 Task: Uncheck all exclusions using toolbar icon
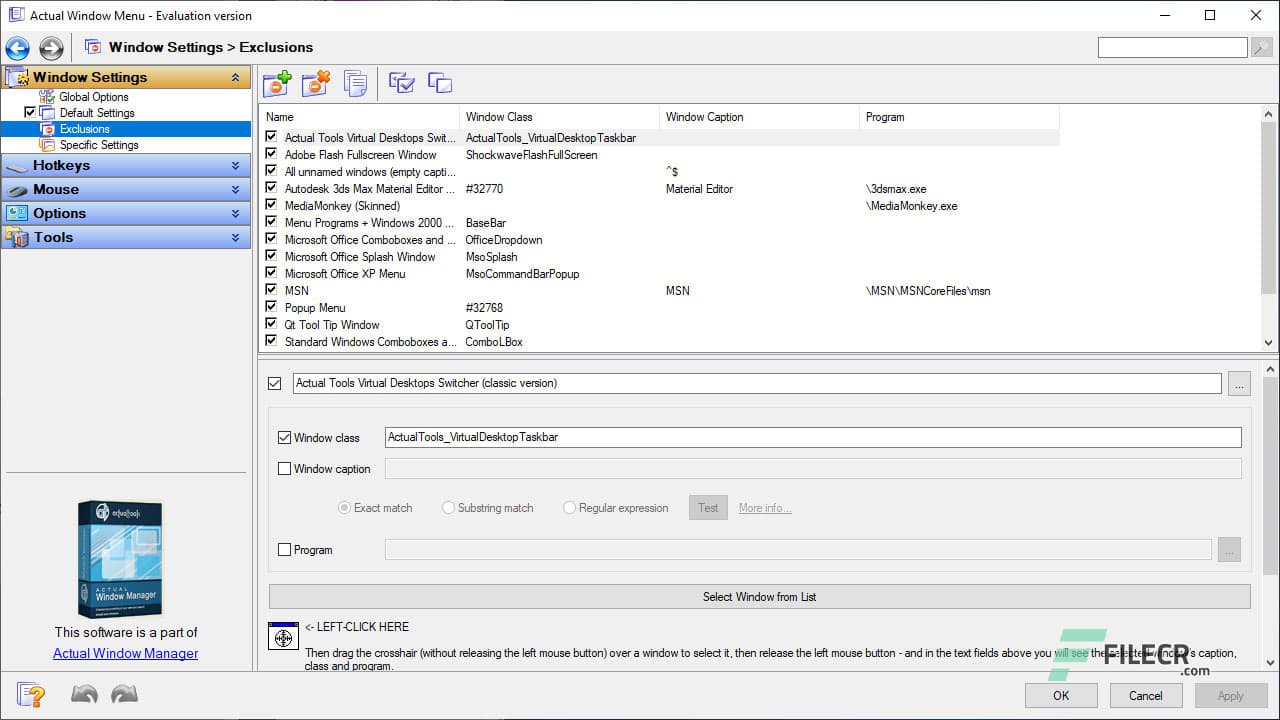pos(439,83)
